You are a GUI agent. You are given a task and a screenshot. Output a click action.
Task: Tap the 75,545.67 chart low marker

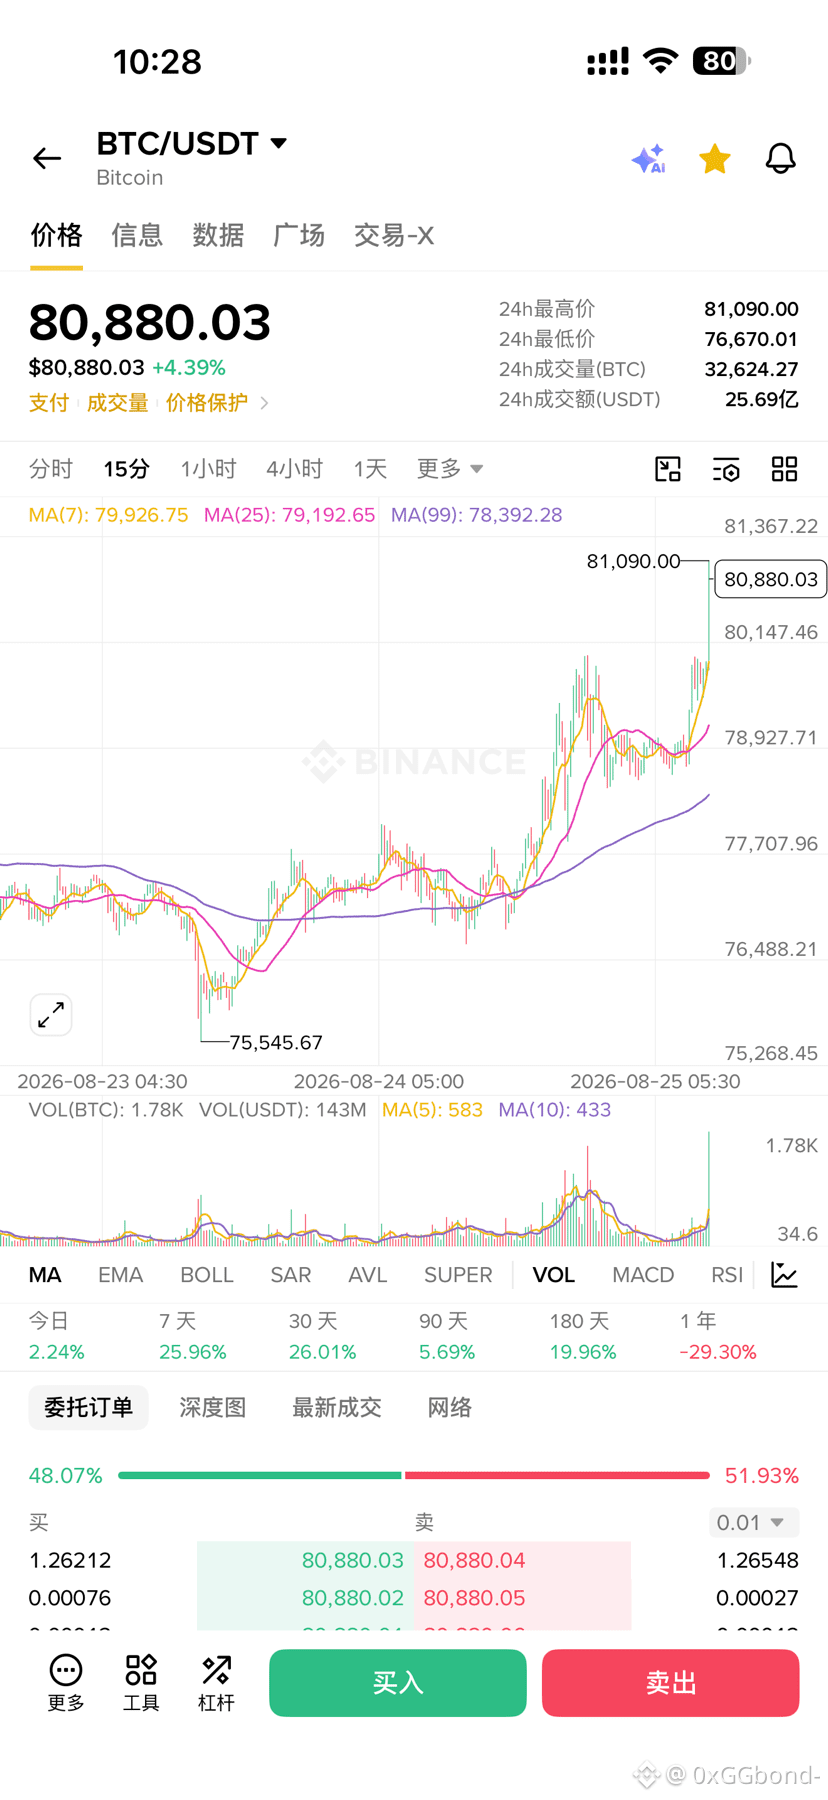(x=276, y=1043)
